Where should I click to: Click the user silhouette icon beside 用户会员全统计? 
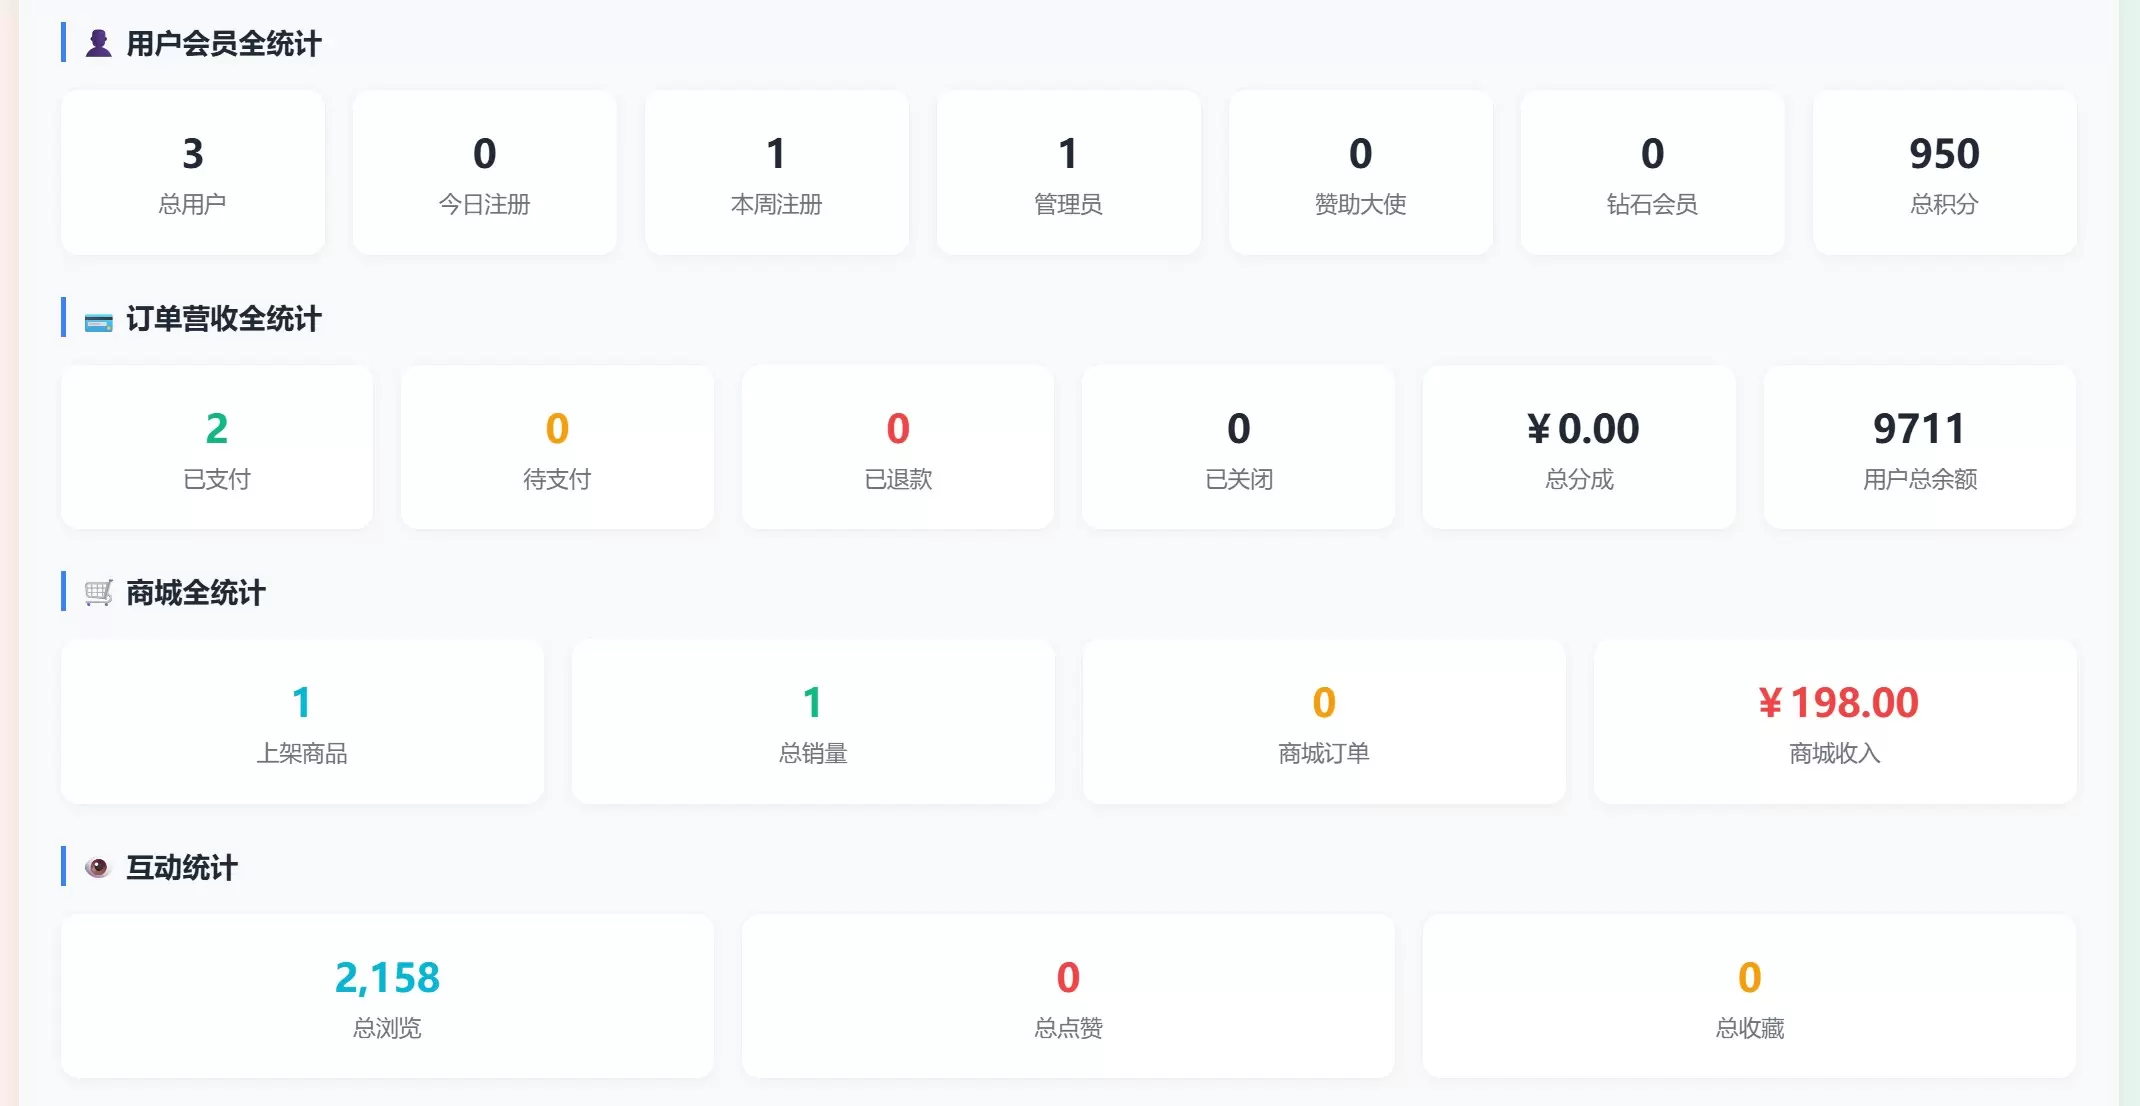click(x=98, y=43)
